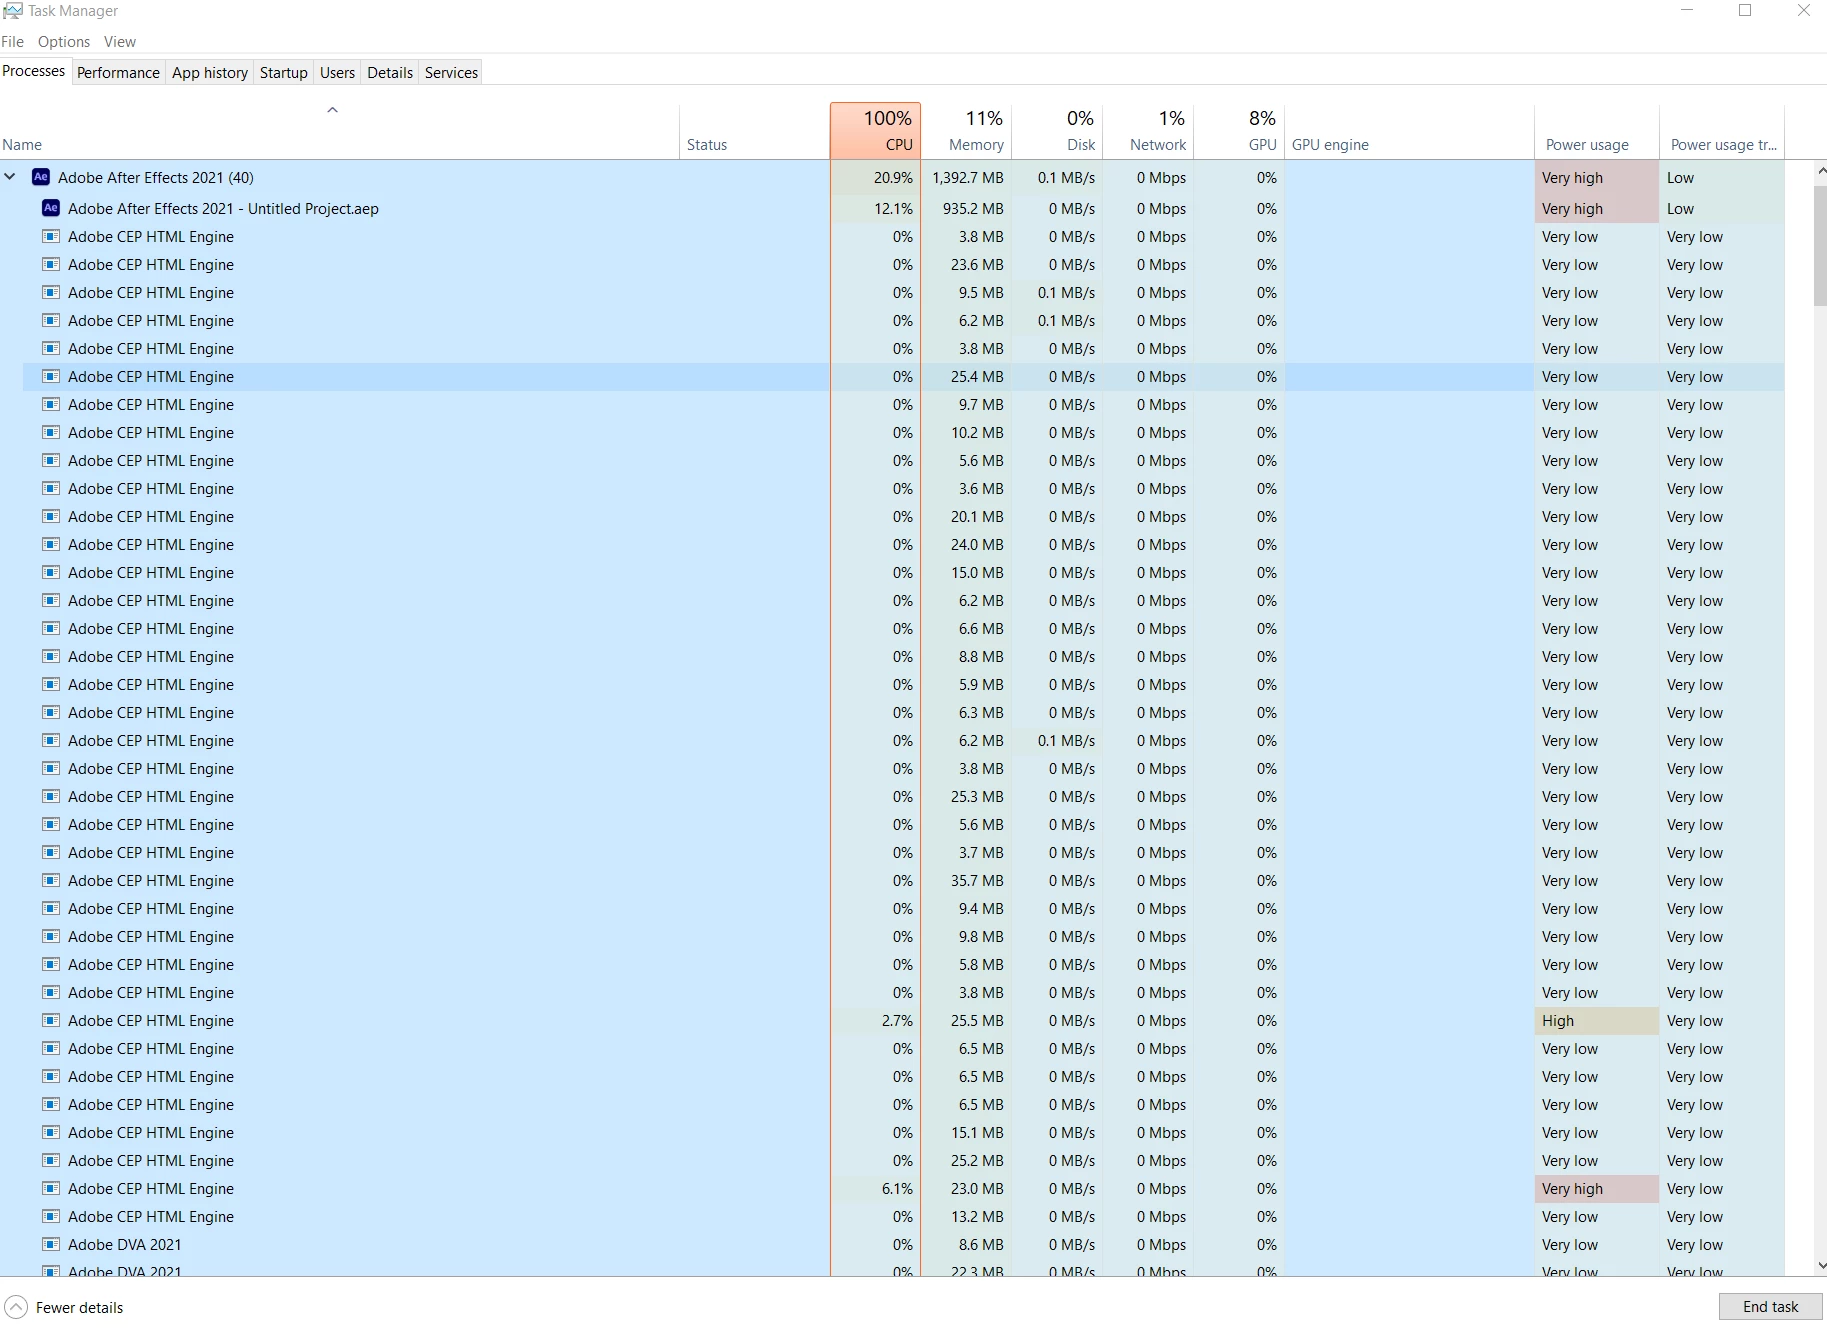Click the sort arrow above the Name column
The width and height of the screenshot is (1827, 1332).
click(x=333, y=110)
